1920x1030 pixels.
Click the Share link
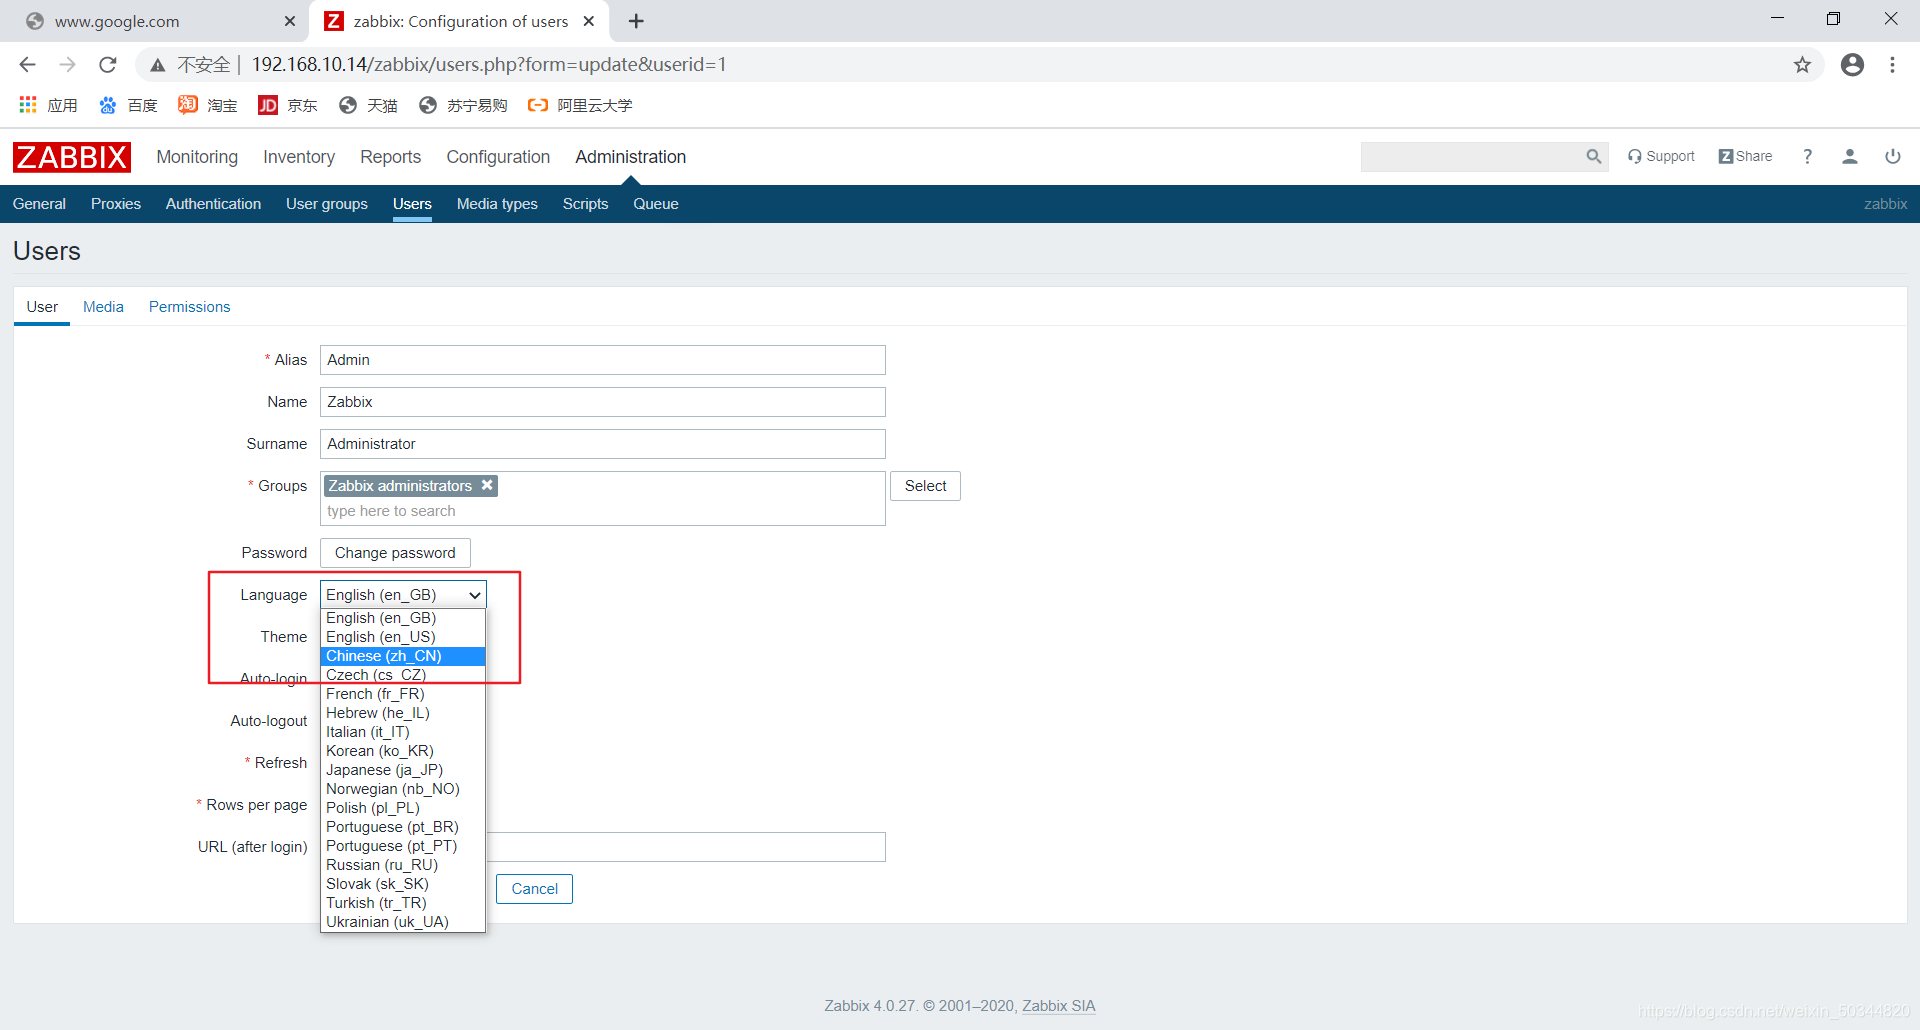coord(1746,156)
